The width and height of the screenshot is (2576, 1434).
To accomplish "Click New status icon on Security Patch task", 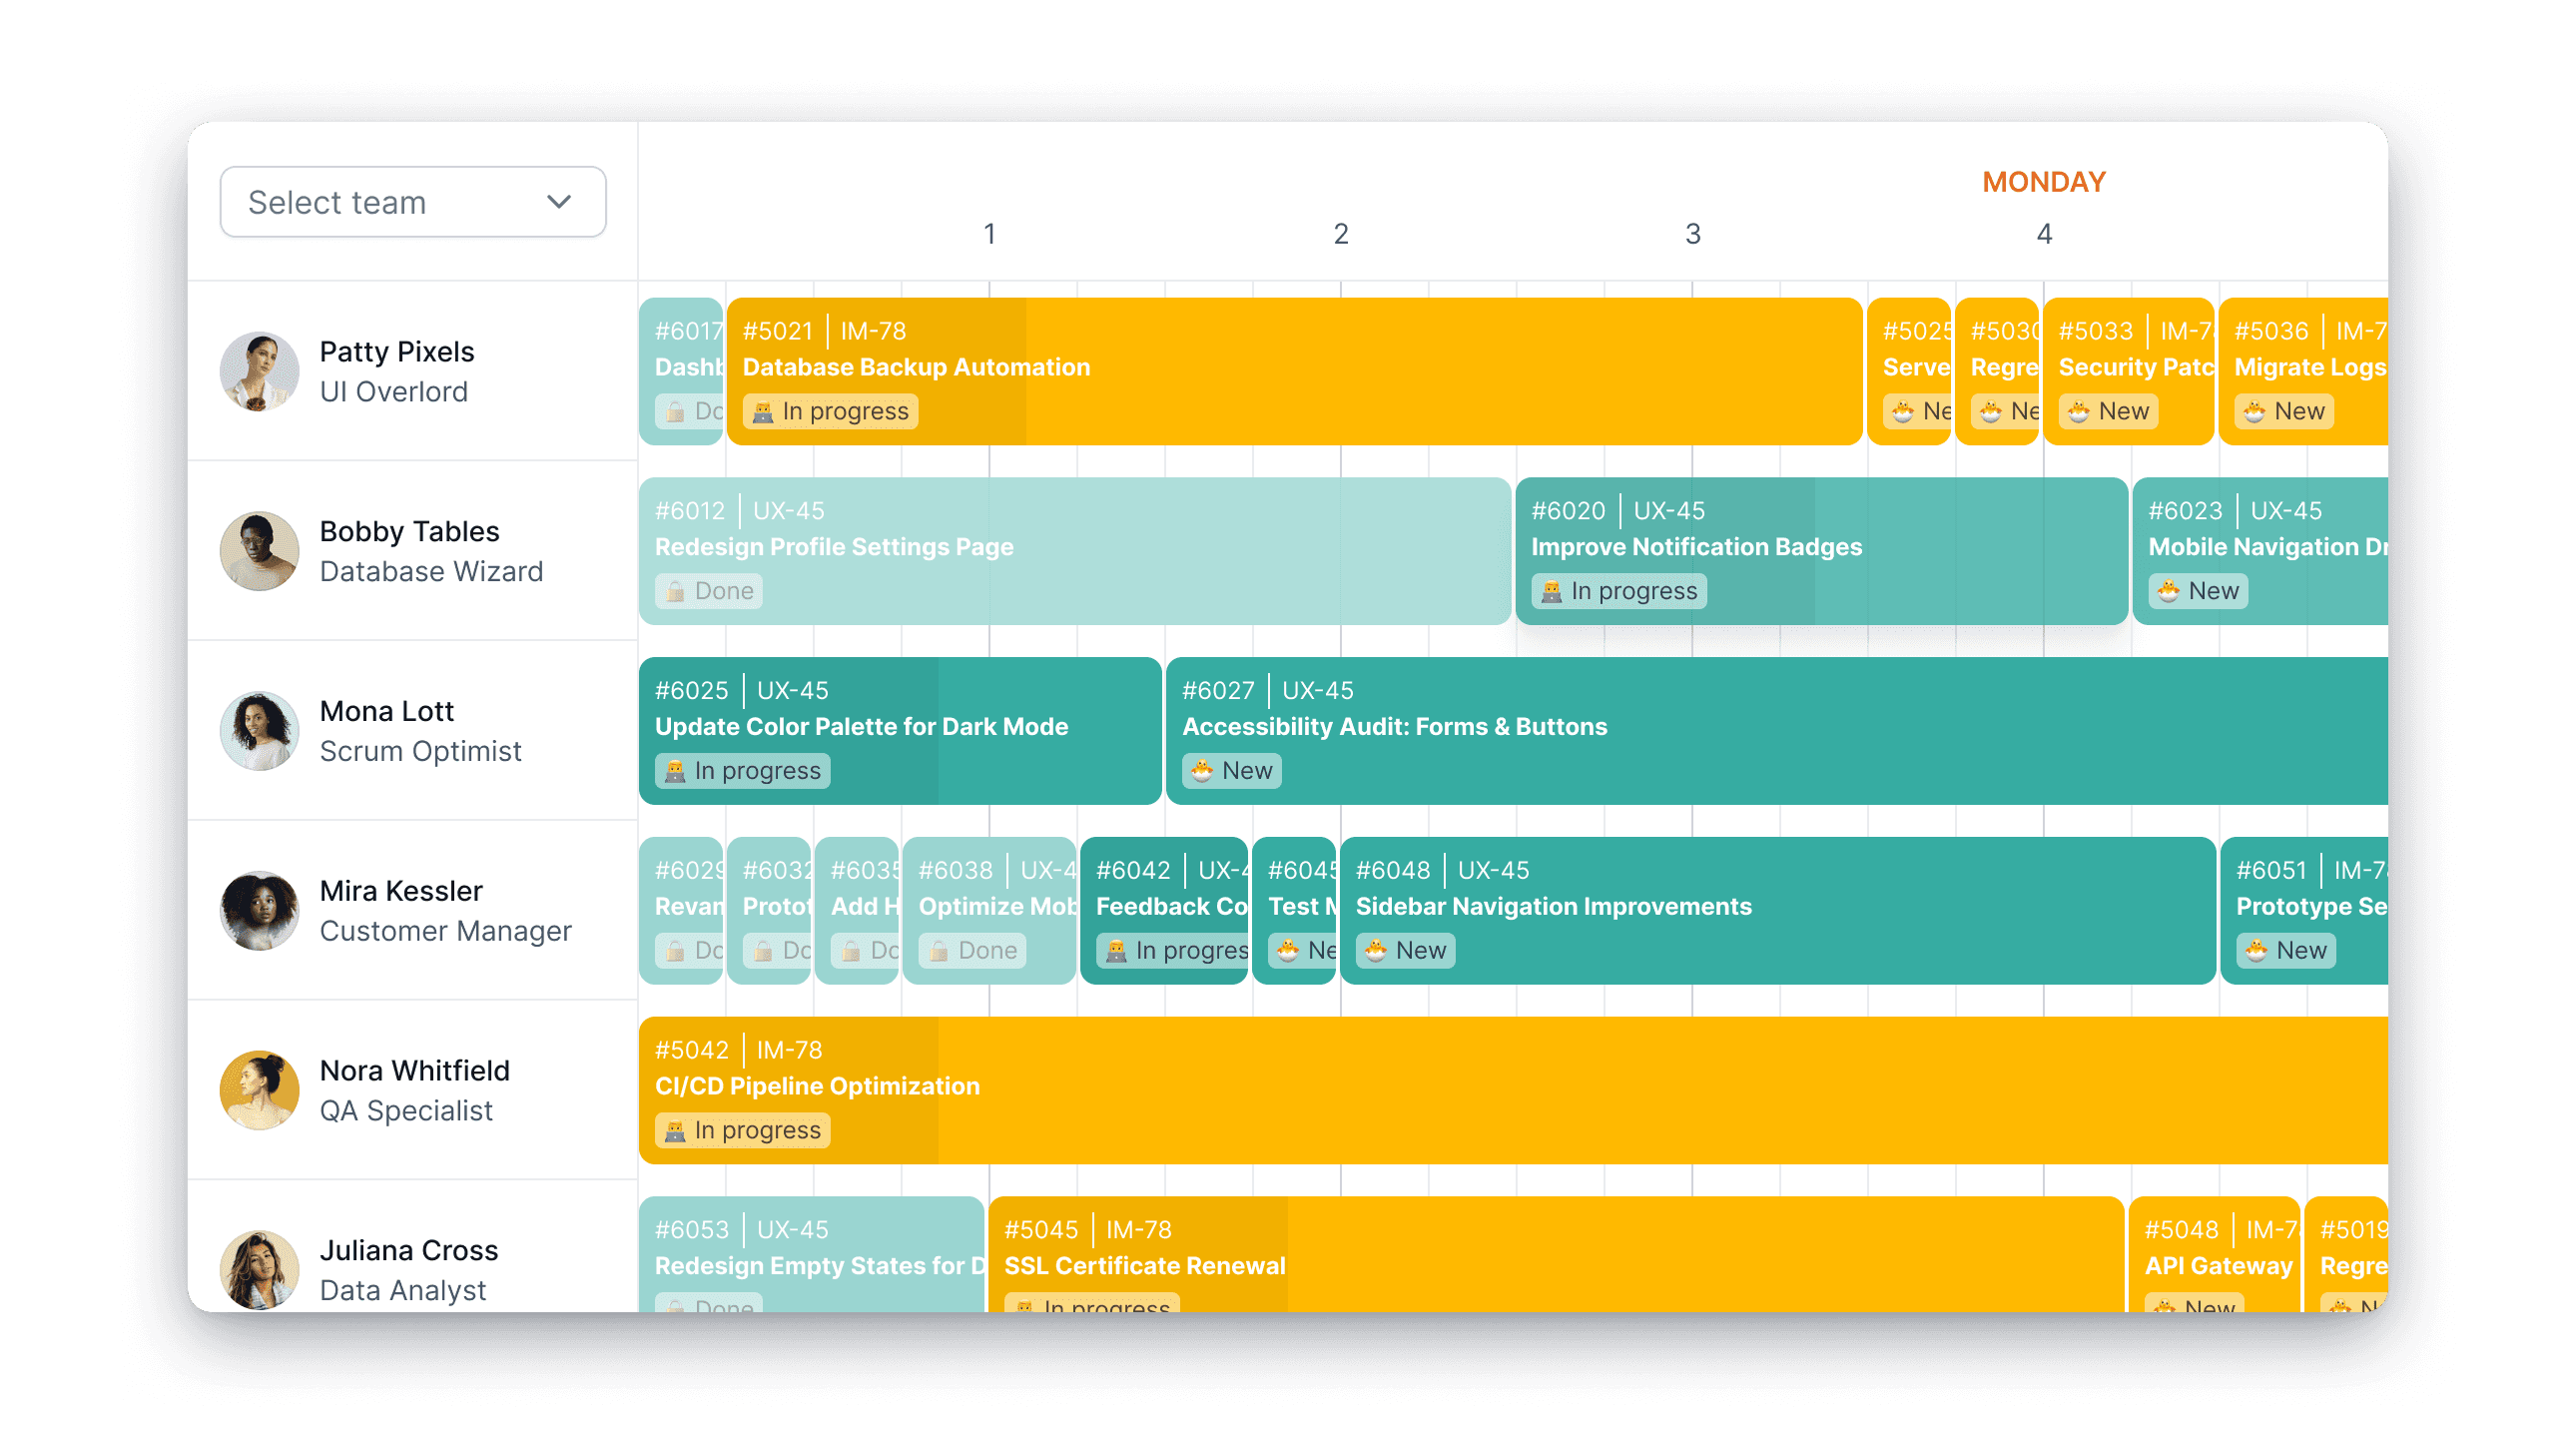I will point(2079,412).
